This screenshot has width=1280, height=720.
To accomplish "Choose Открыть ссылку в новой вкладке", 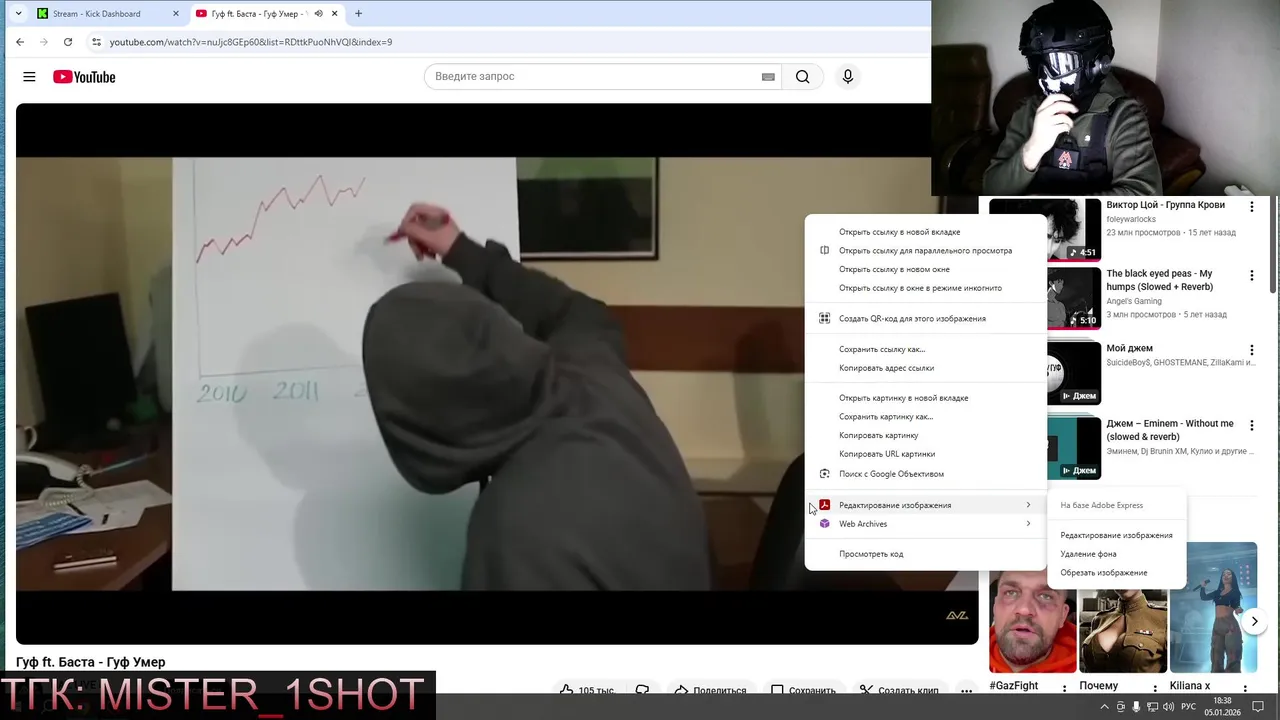I will (899, 232).
